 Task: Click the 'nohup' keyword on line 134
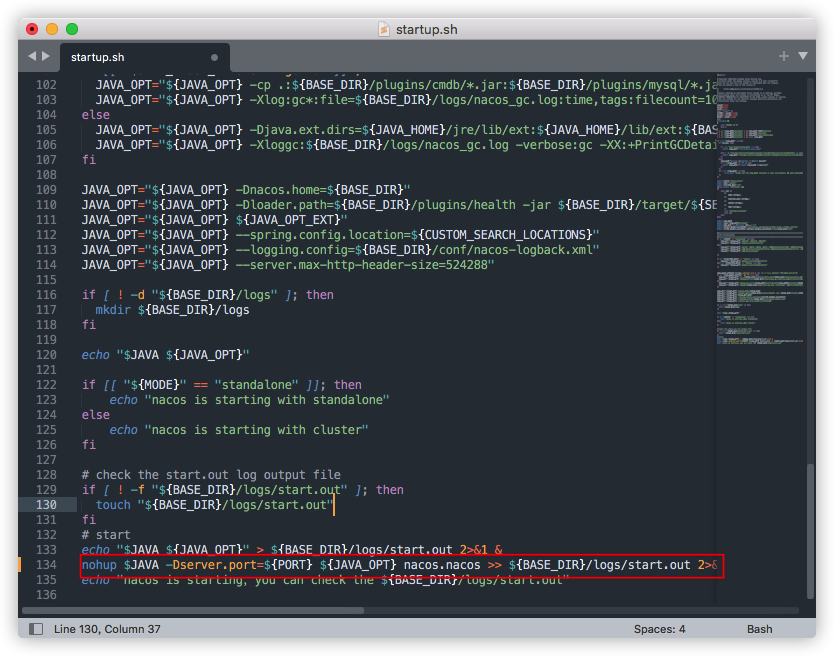[99, 564]
